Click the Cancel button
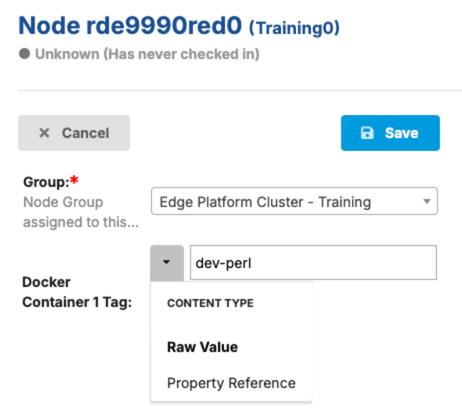The width and height of the screenshot is (462, 415). coord(74,133)
